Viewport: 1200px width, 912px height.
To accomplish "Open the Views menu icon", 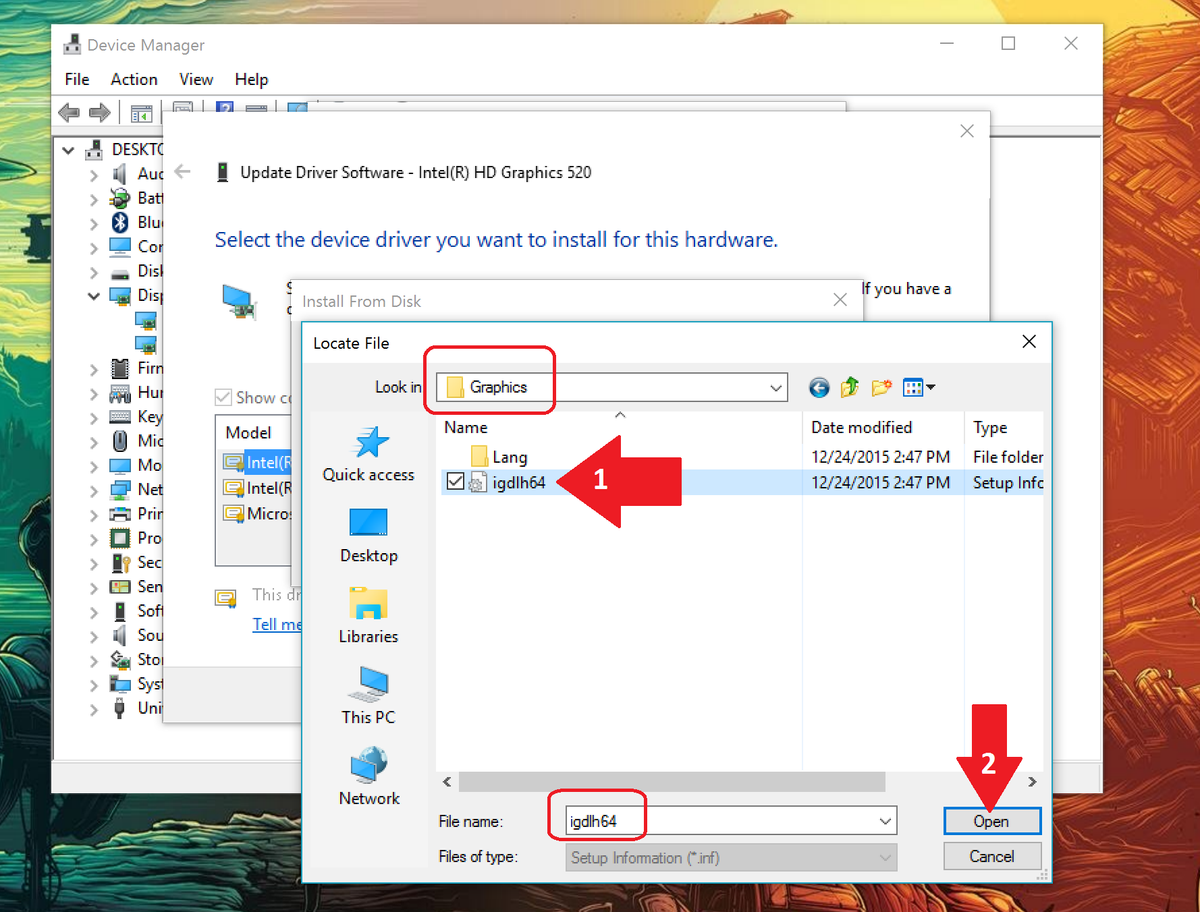I will tap(914, 387).
